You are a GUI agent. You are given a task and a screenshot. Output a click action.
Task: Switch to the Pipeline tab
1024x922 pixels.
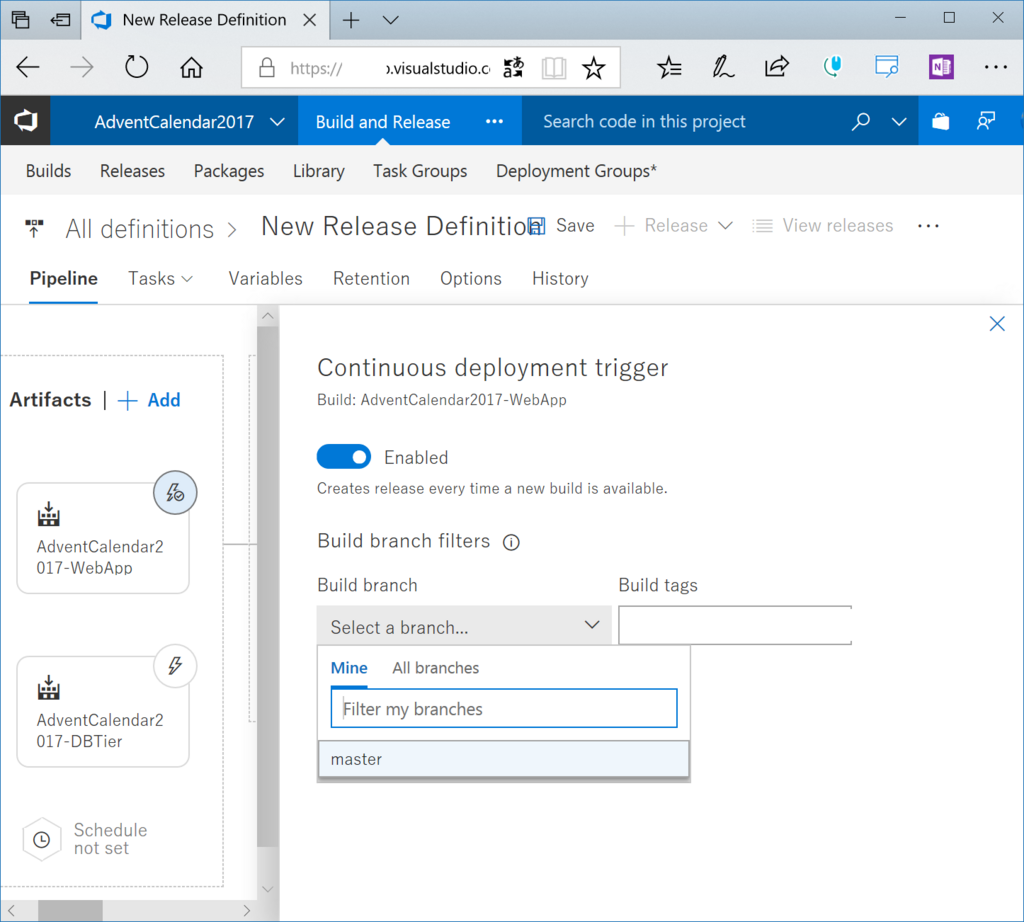pyautogui.click(x=63, y=279)
